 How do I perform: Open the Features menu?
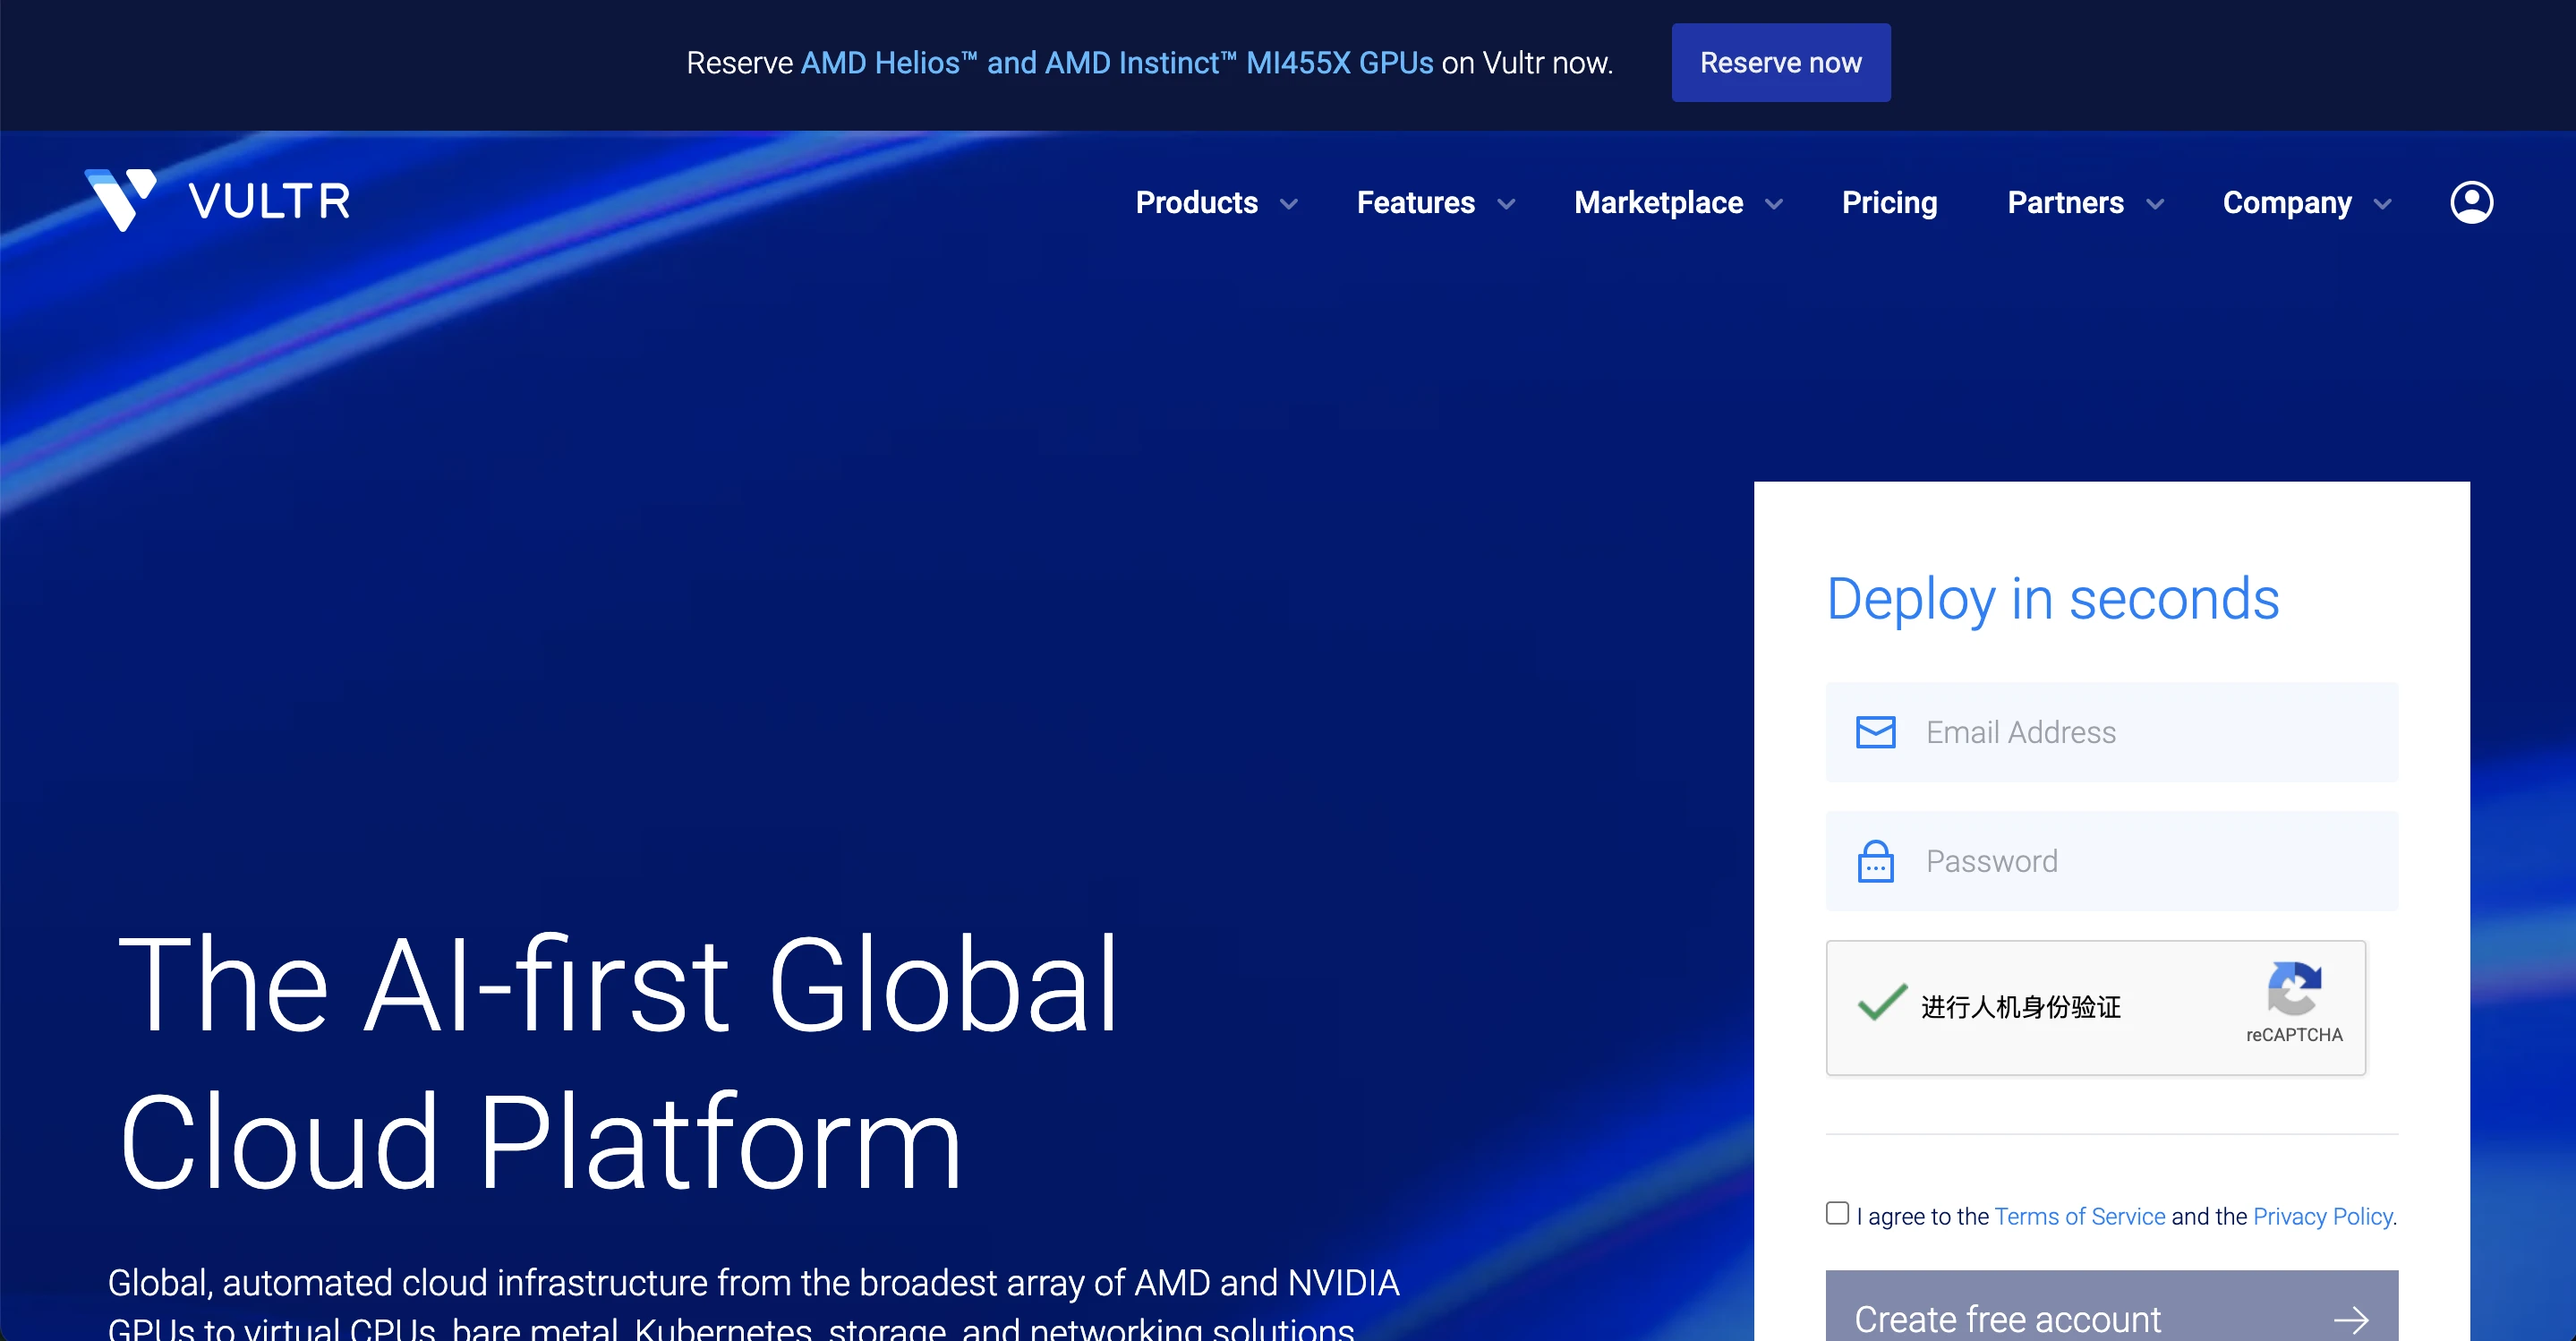pos(1415,203)
